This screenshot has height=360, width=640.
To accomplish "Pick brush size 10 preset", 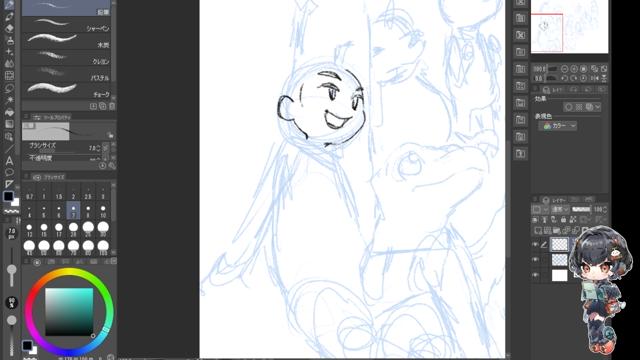I will click(103, 211).
